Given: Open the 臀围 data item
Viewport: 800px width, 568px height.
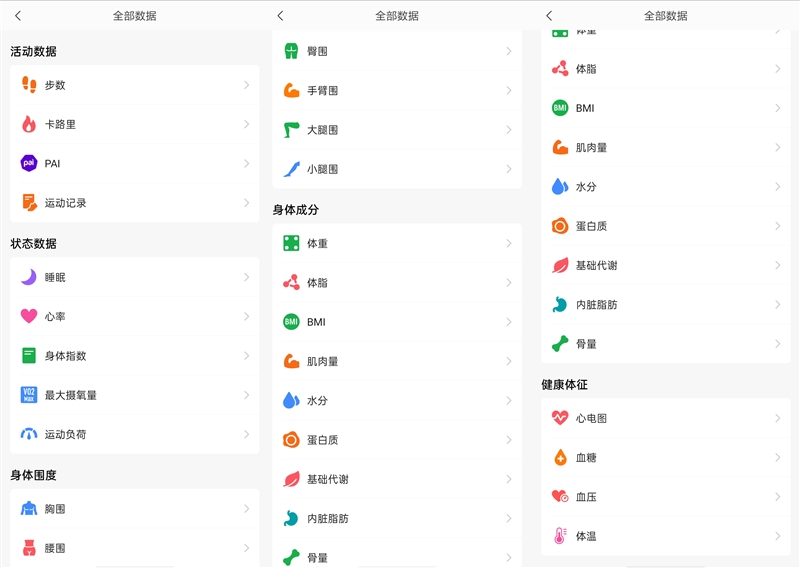Looking at the screenshot, I should 396,51.
